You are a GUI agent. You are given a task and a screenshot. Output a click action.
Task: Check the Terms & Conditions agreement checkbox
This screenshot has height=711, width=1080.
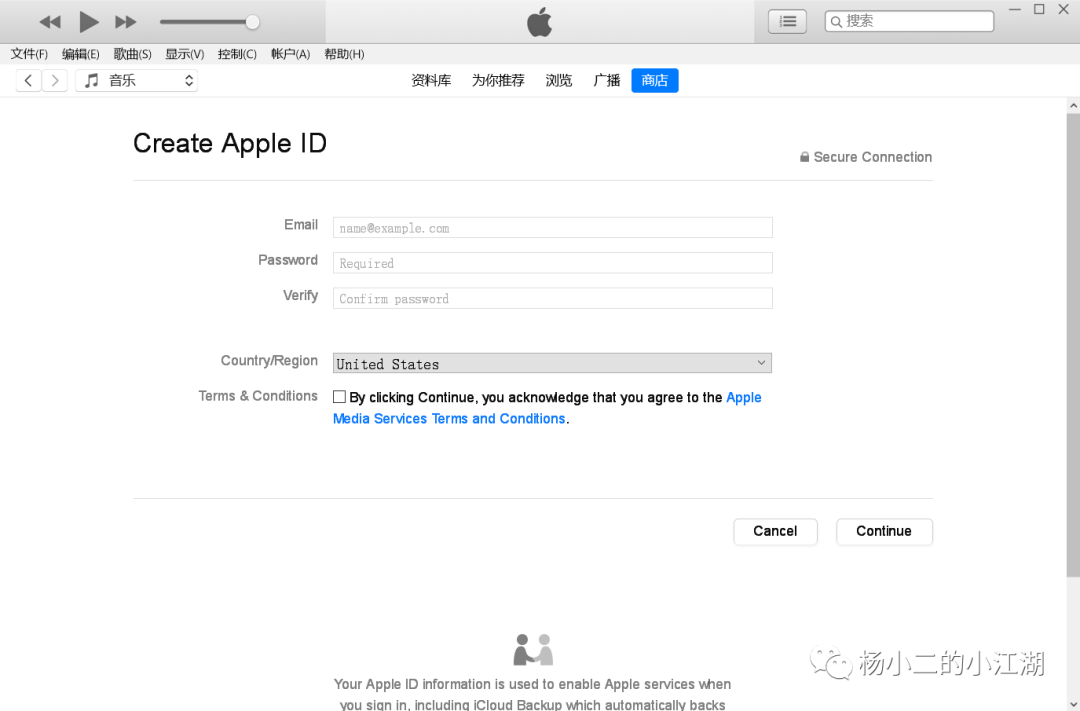pos(340,397)
